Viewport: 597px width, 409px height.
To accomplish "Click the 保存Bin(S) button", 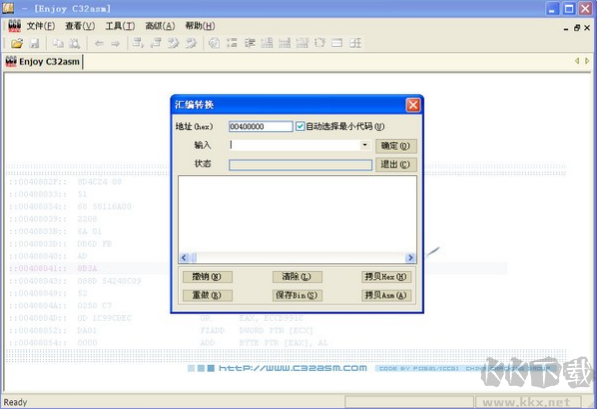I will pos(297,295).
